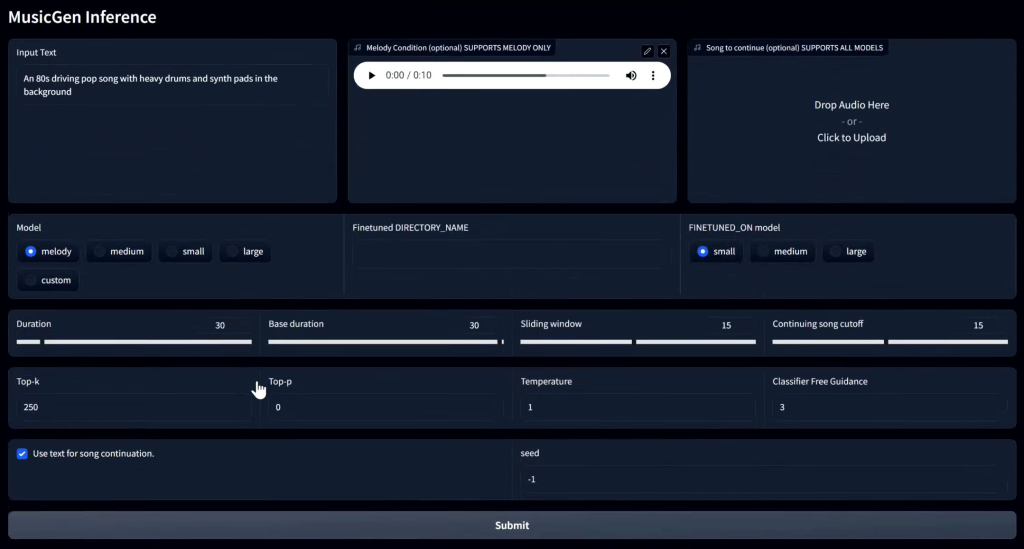Edit the melody condition audio clip
Screen dimensions: 1024x549
pyautogui.click(x=647, y=51)
